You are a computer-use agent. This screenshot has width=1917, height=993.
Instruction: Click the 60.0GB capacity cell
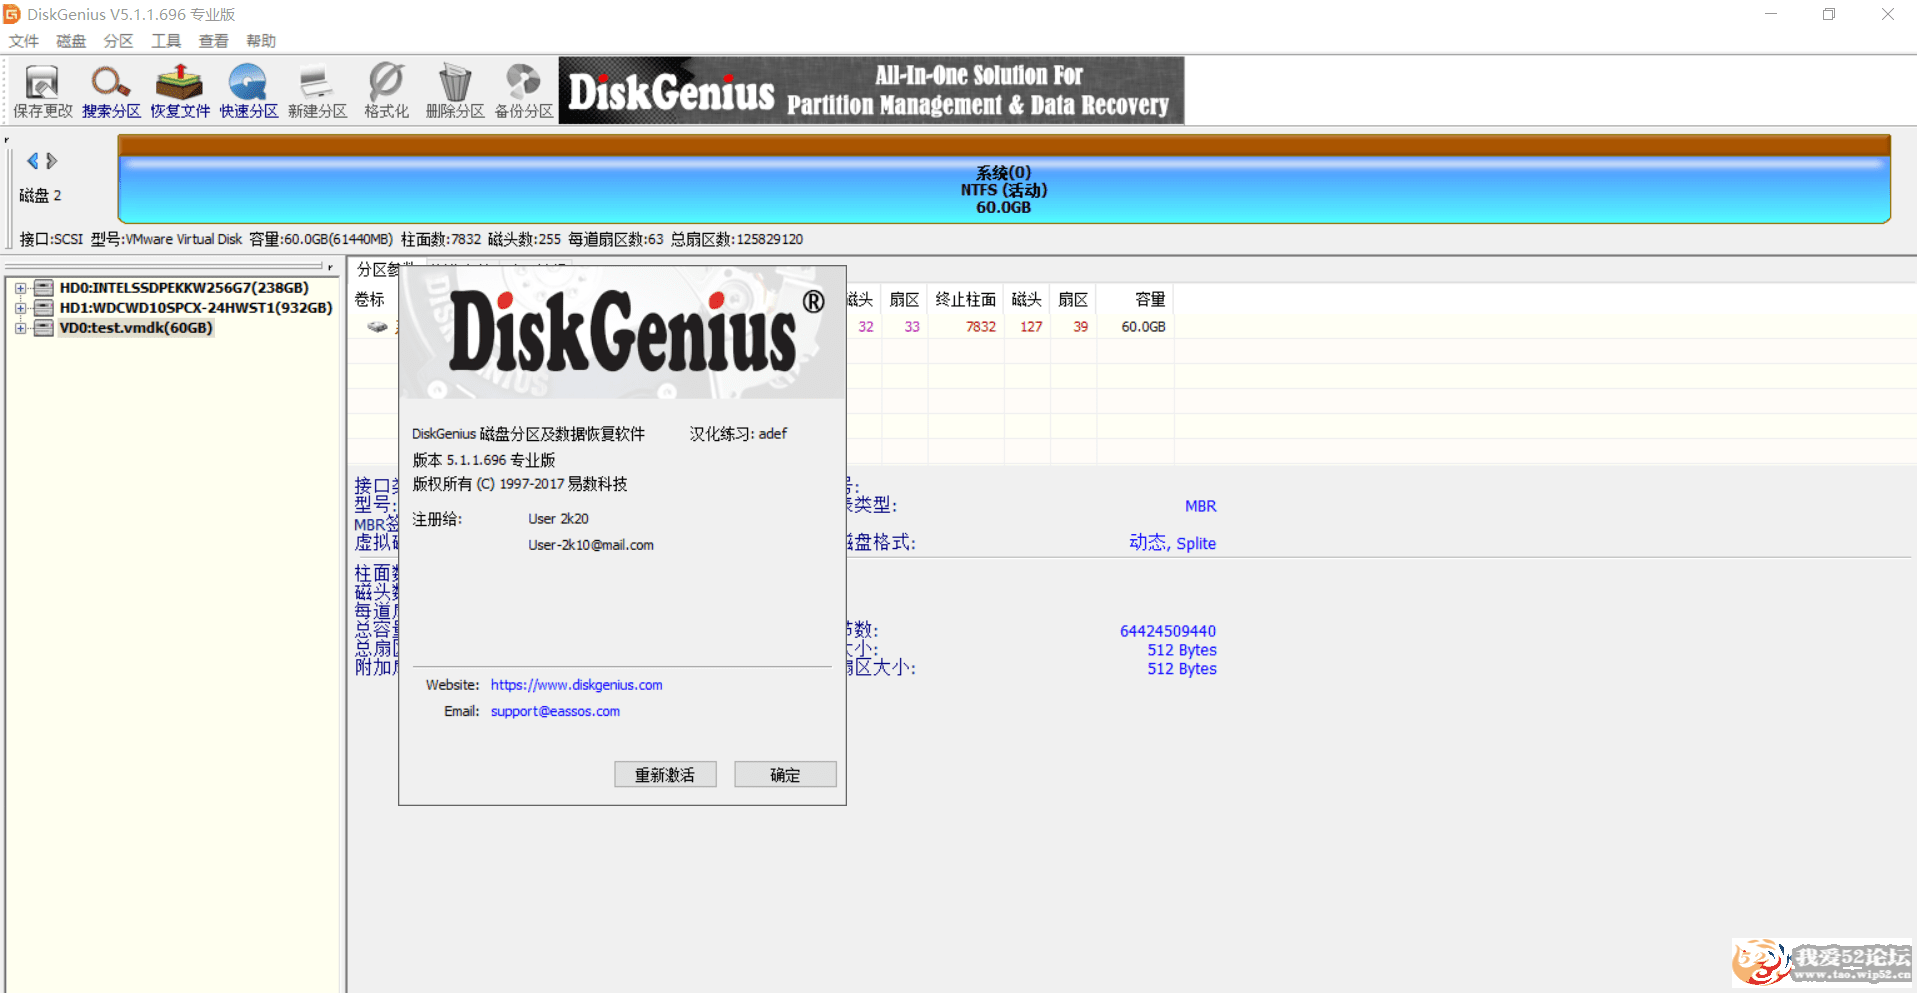click(x=1143, y=327)
